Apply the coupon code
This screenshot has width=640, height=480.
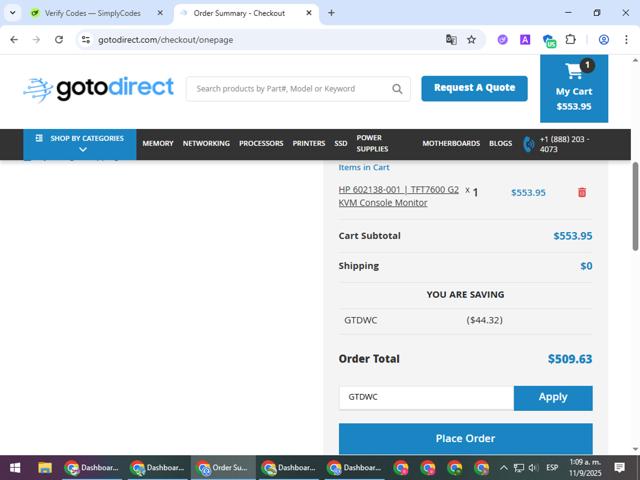click(x=553, y=398)
